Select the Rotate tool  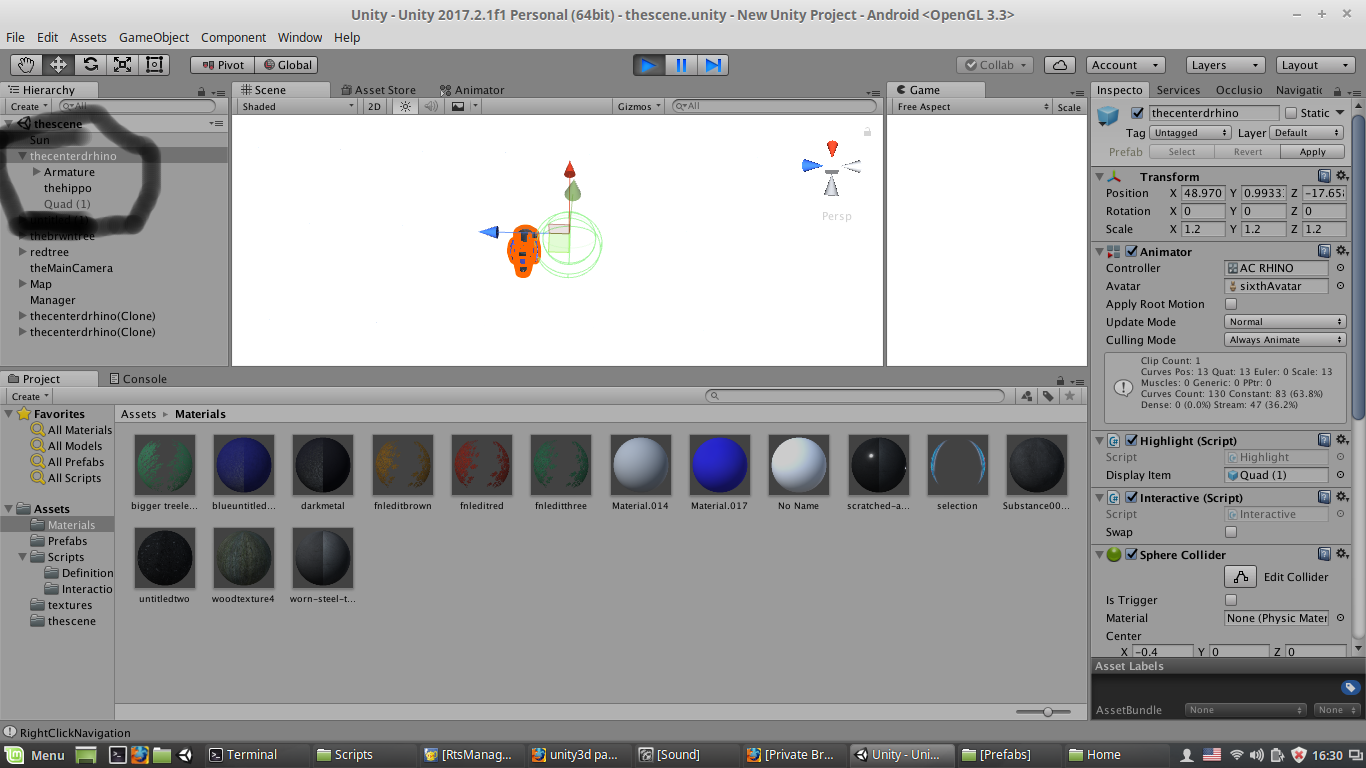click(x=90, y=65)
